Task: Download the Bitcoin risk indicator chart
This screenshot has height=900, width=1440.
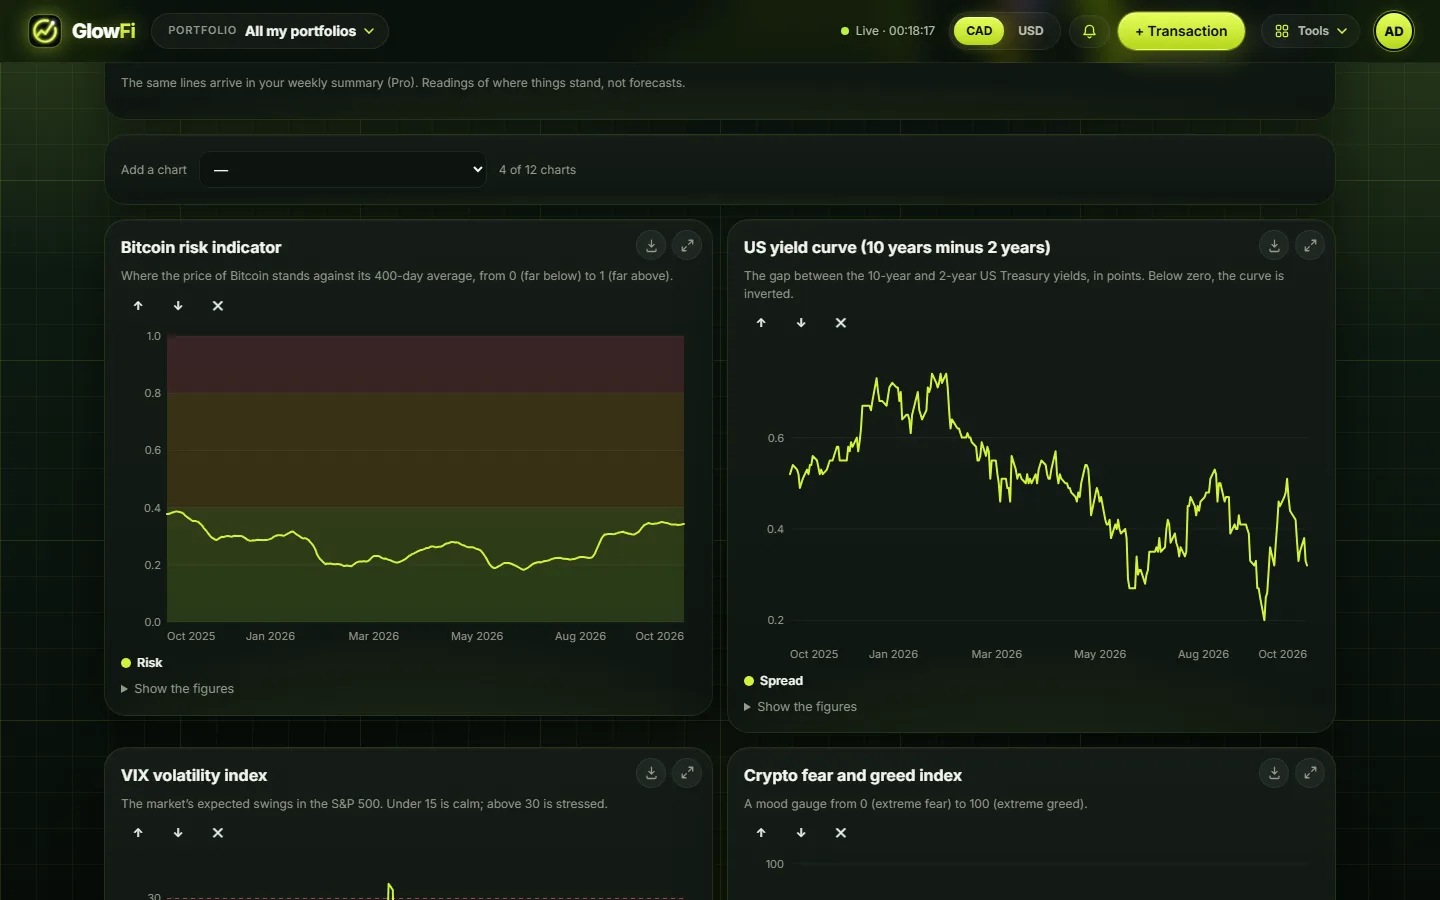Action: pos(651,245)
